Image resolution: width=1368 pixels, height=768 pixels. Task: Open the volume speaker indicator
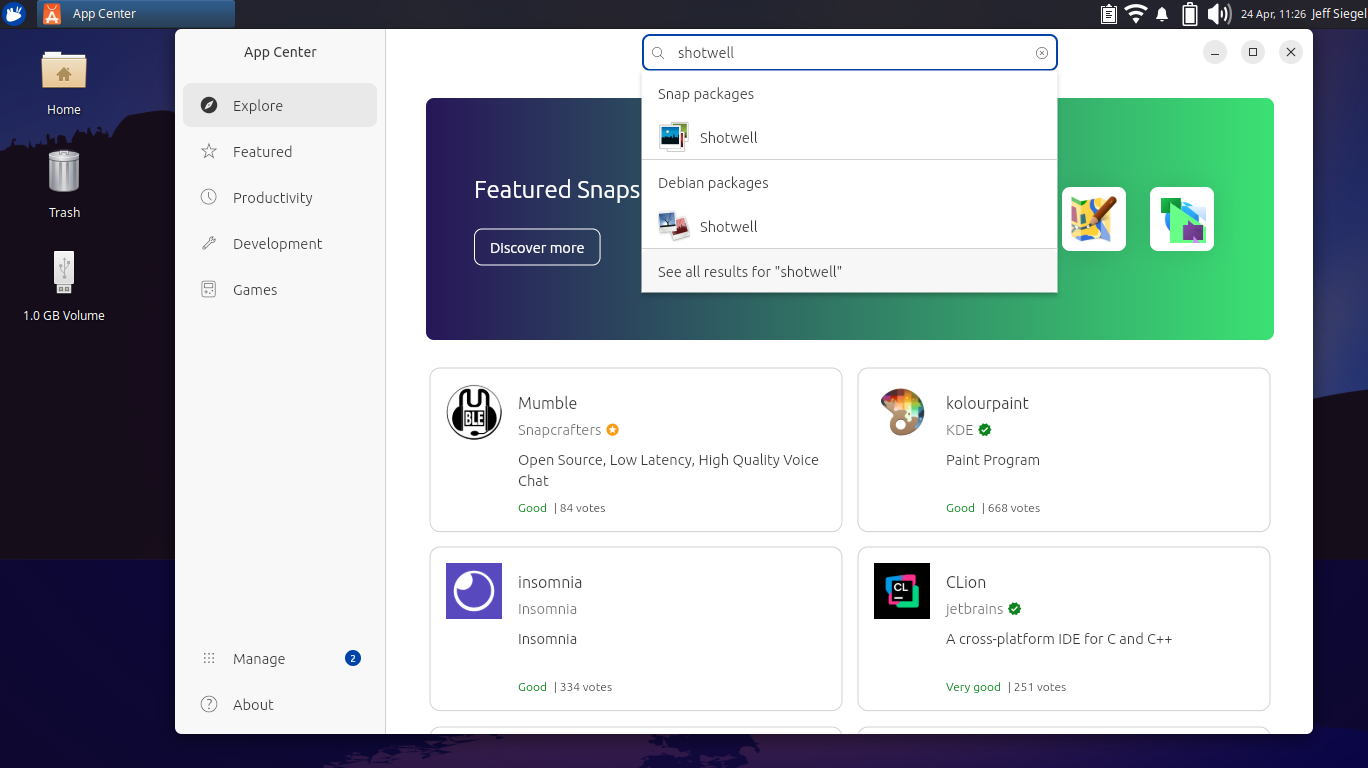1218,14
